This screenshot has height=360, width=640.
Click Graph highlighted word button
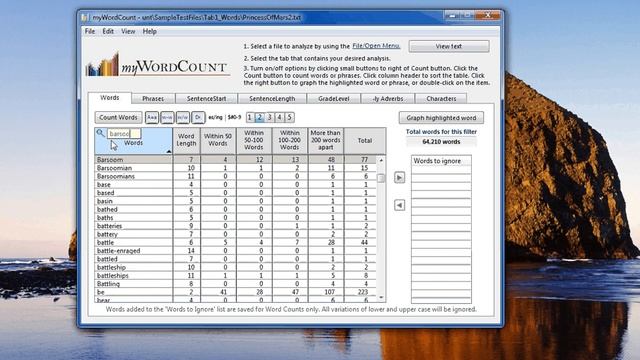[441, 118]
